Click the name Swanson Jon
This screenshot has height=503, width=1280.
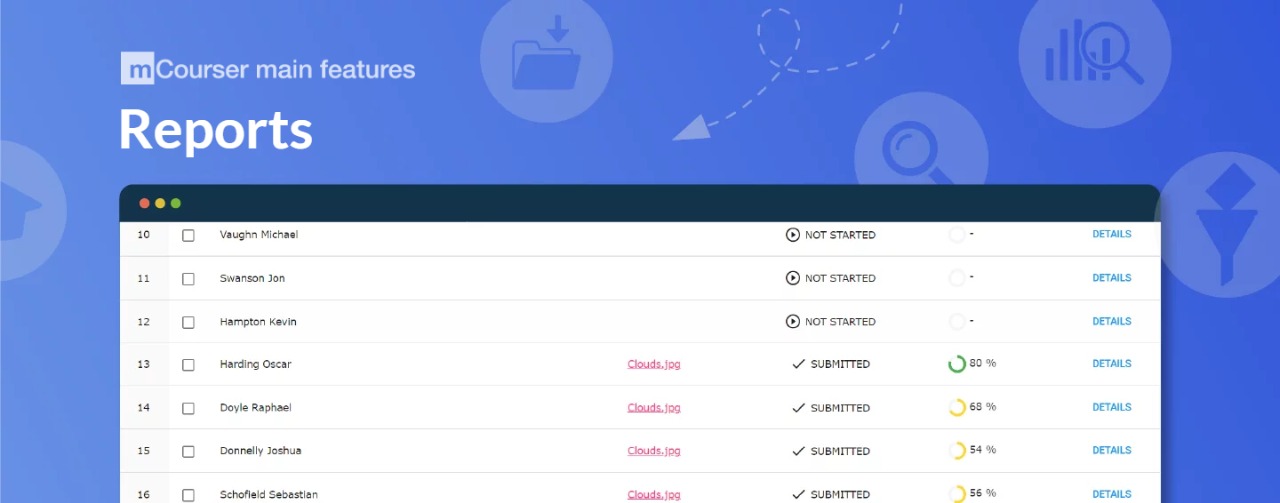coord(252,278)
